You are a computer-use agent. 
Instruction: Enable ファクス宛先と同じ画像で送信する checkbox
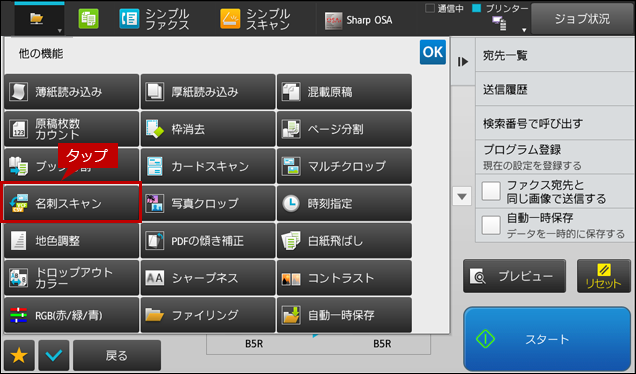[491, 191]
